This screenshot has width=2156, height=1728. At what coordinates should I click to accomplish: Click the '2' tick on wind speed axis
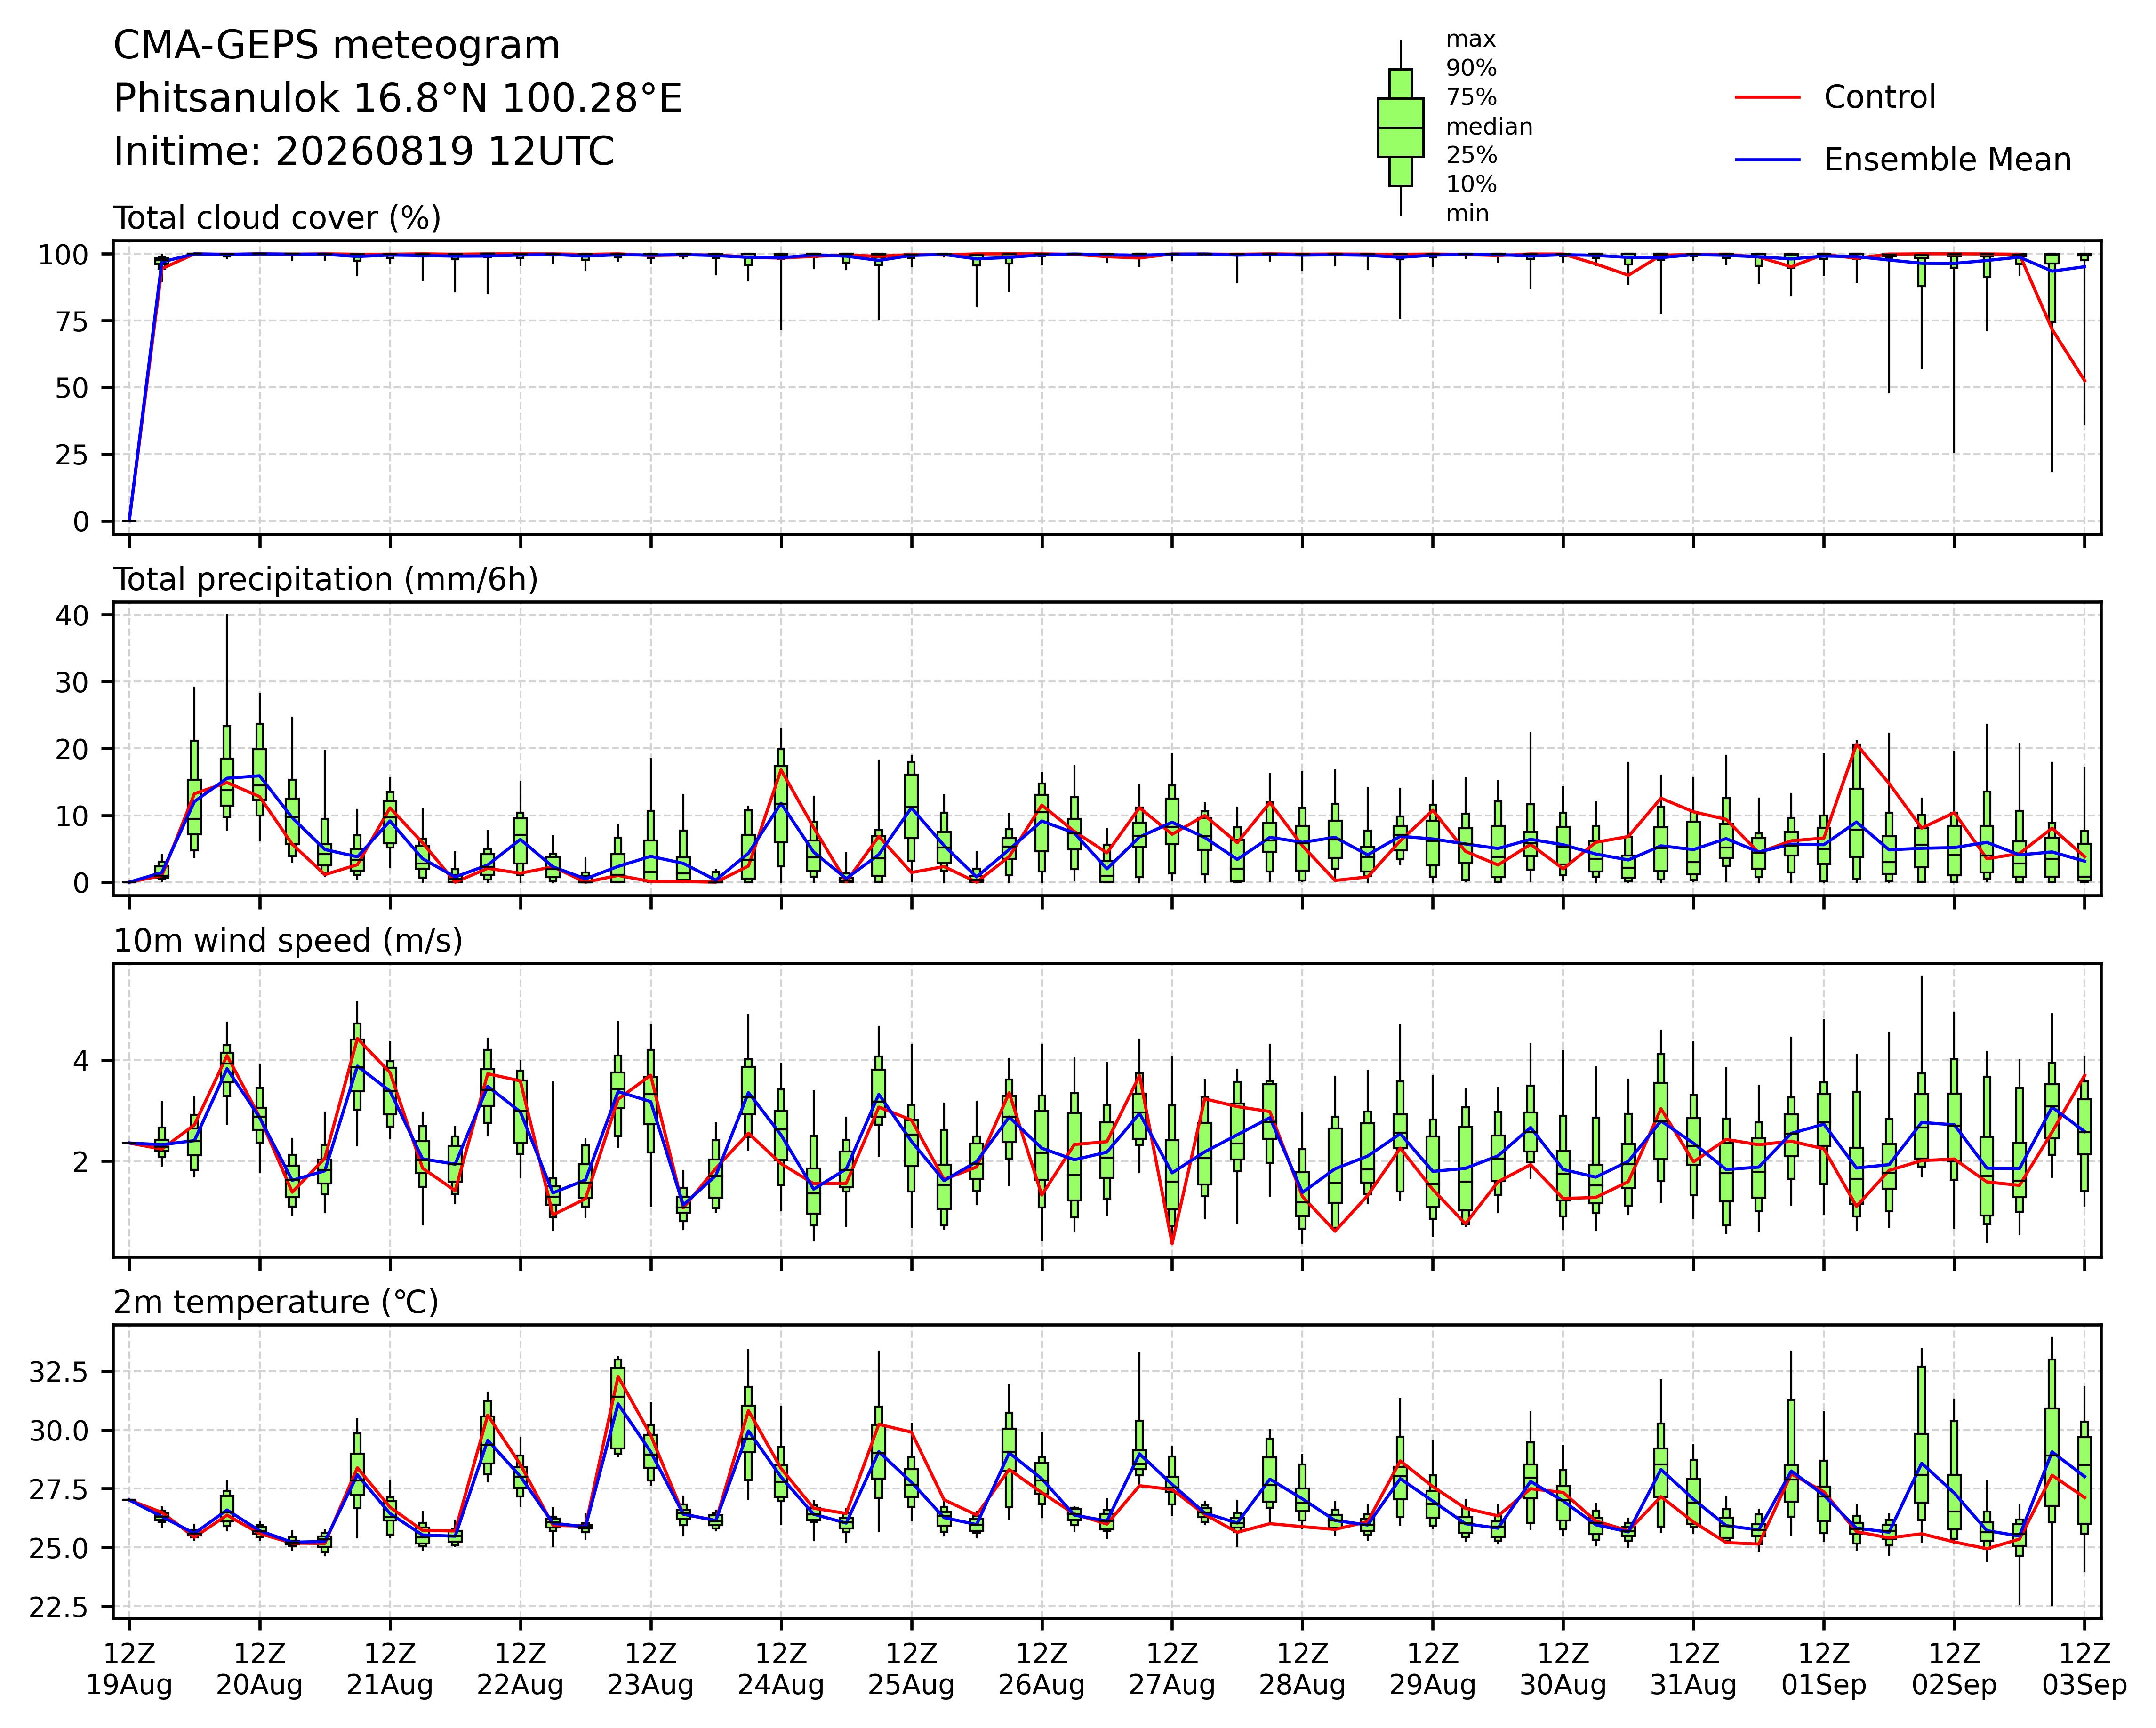[81, 1161]
